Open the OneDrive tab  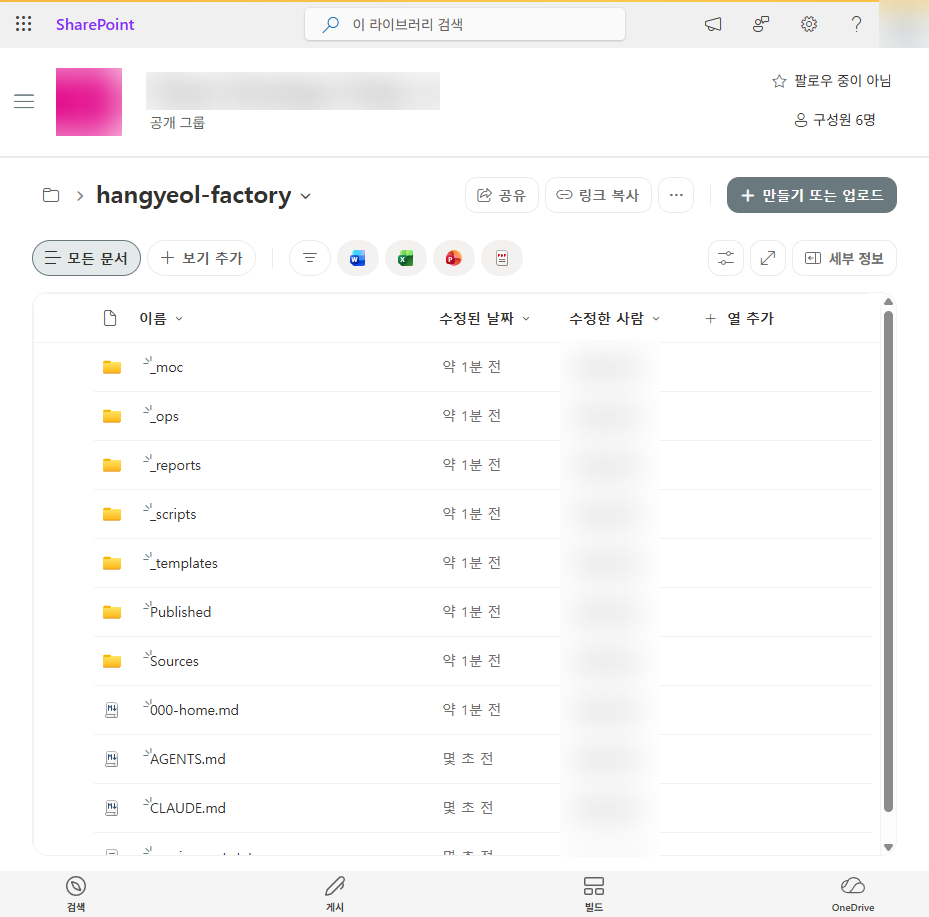[853, 894]
